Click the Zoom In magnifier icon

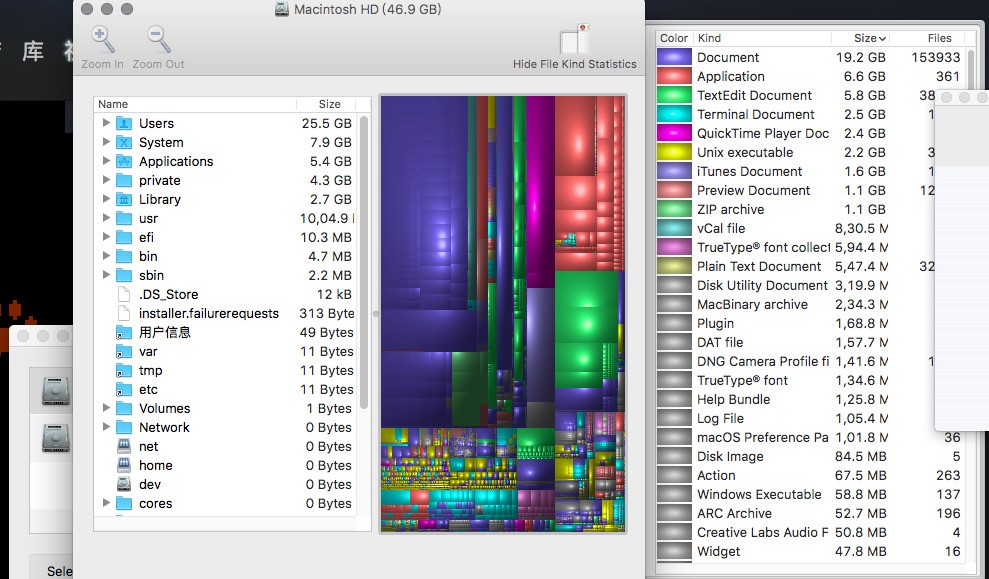[102, 39]
